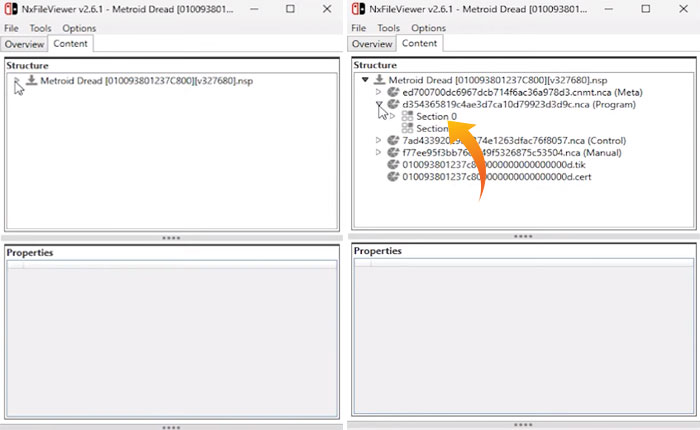
Task: Expand the Section 0 node
Action: pos(392,116)
